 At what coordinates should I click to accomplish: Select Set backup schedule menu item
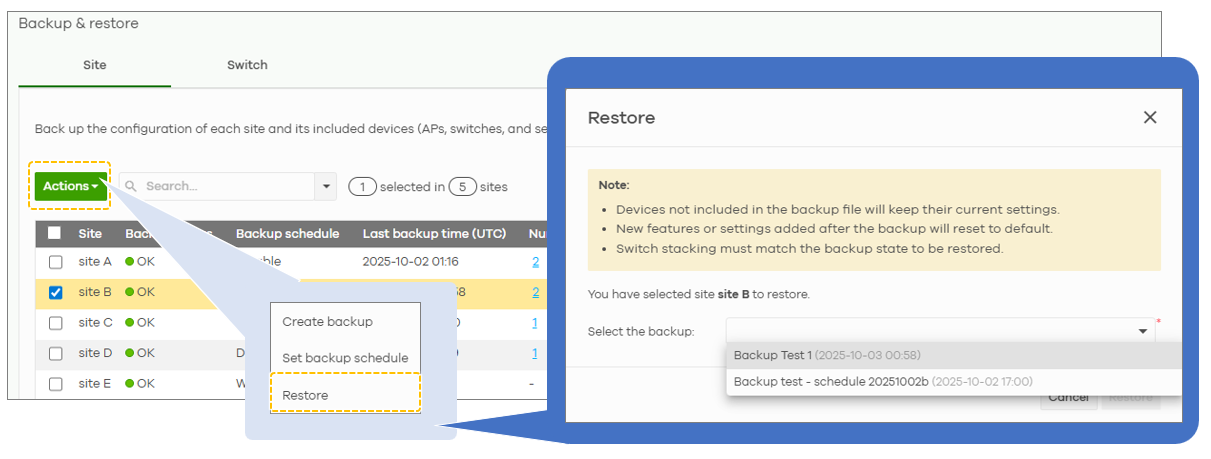[x=345, y=358]
